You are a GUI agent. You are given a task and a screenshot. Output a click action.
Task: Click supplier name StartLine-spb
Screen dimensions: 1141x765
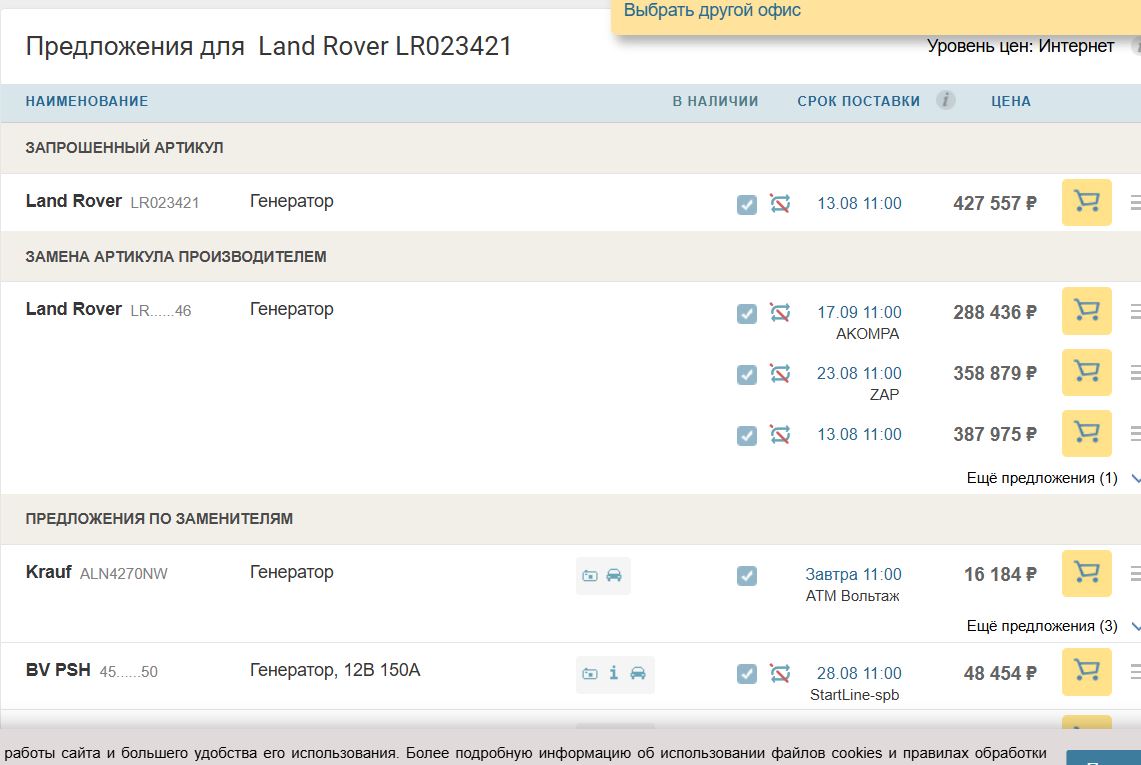pyautogui.click(x=854, y=694)
